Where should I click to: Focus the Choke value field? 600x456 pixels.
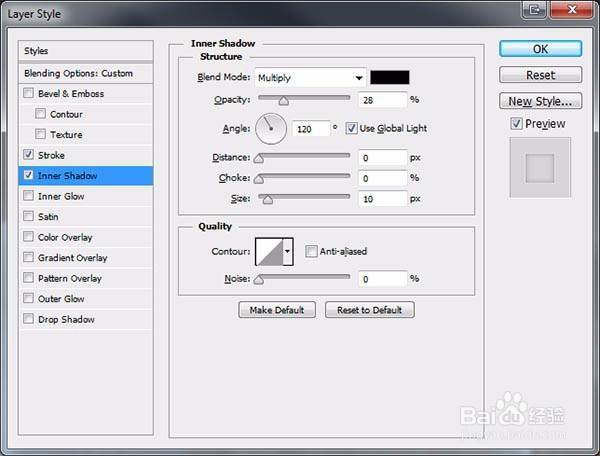point(382,178)
